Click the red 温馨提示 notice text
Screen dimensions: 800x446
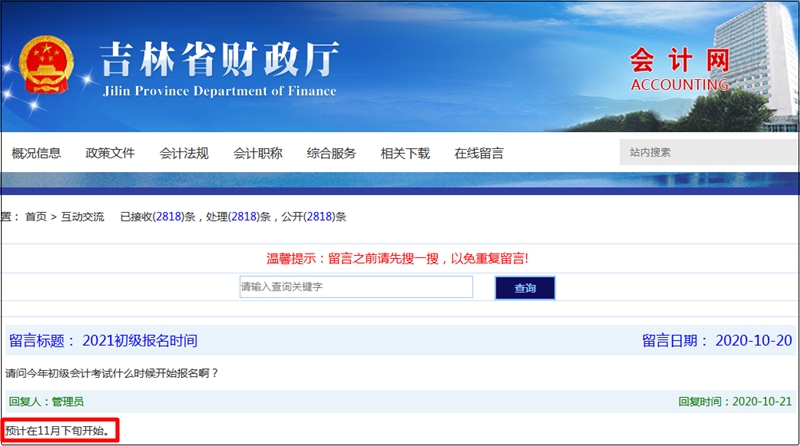(397, 259)
